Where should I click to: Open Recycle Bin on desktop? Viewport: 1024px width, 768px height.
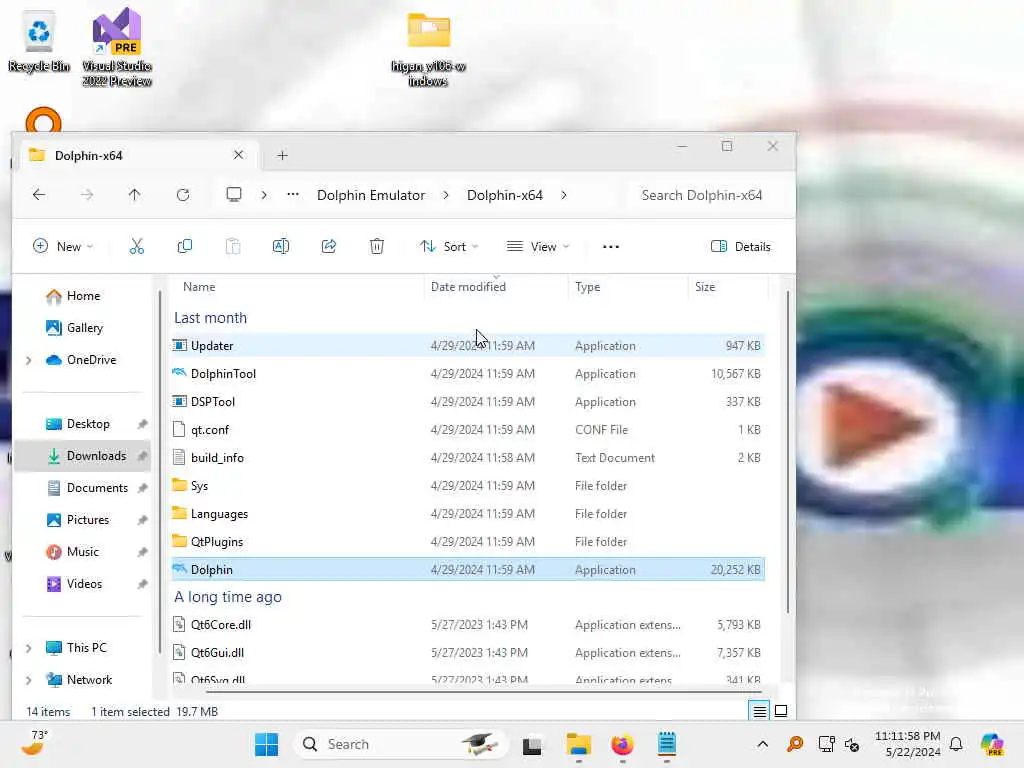(39, 42)
